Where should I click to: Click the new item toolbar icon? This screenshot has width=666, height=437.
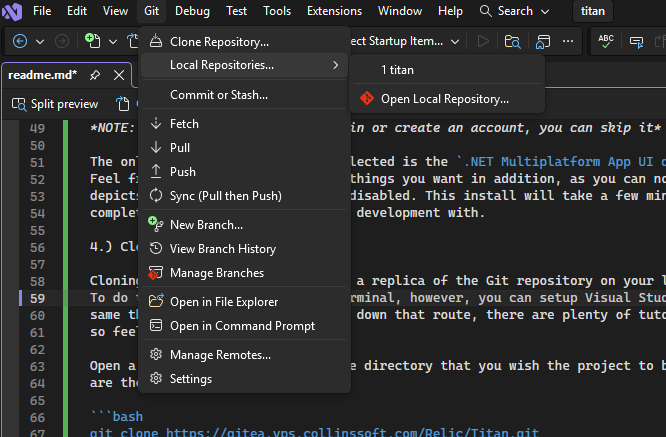click(x=93, y=42)
